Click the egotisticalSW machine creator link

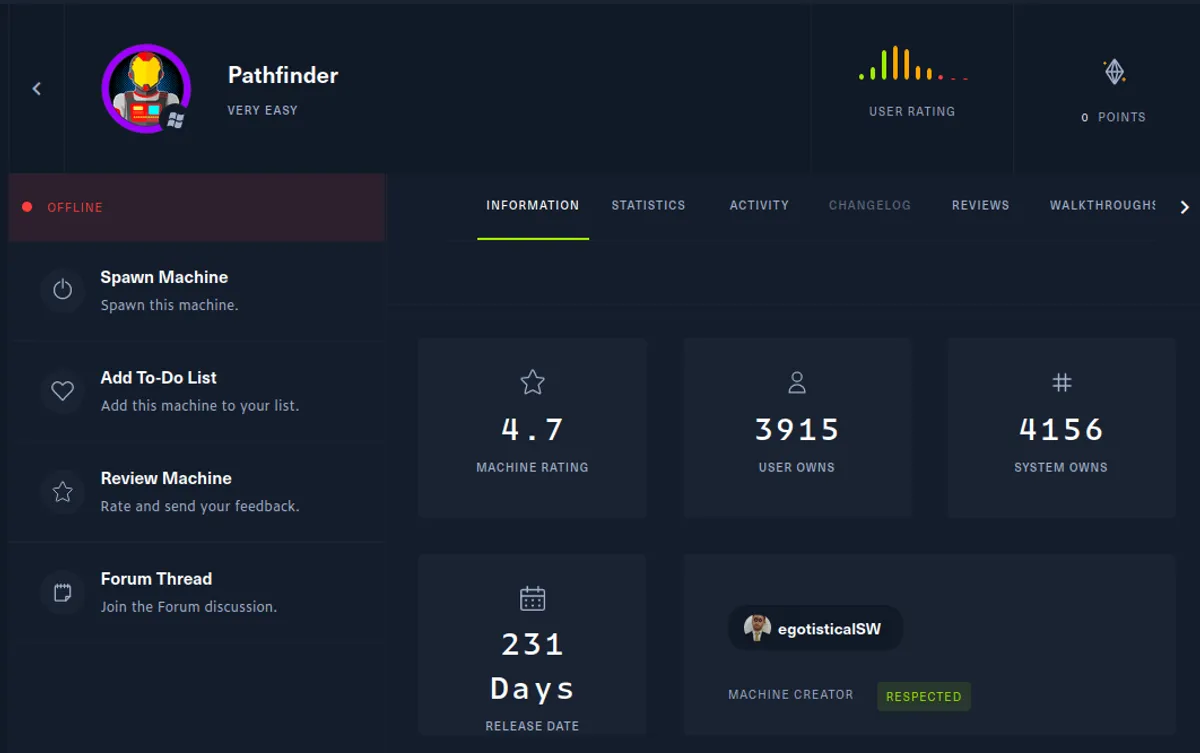click(x=815, y=628)
